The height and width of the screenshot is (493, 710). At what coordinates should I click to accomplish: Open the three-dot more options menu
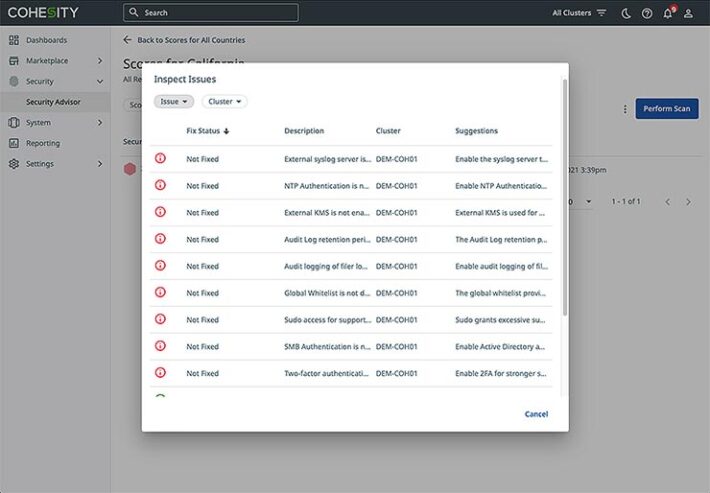[x=625, y=109]
